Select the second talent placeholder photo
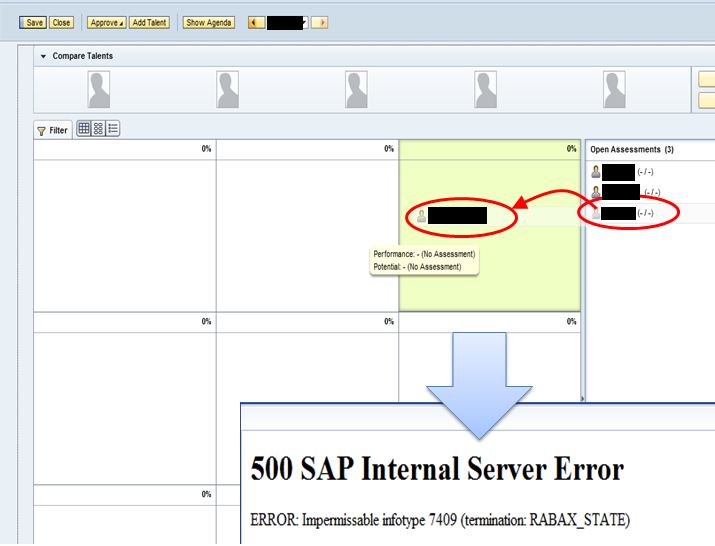Screen dimensions: 715x546 click(228, 89)
